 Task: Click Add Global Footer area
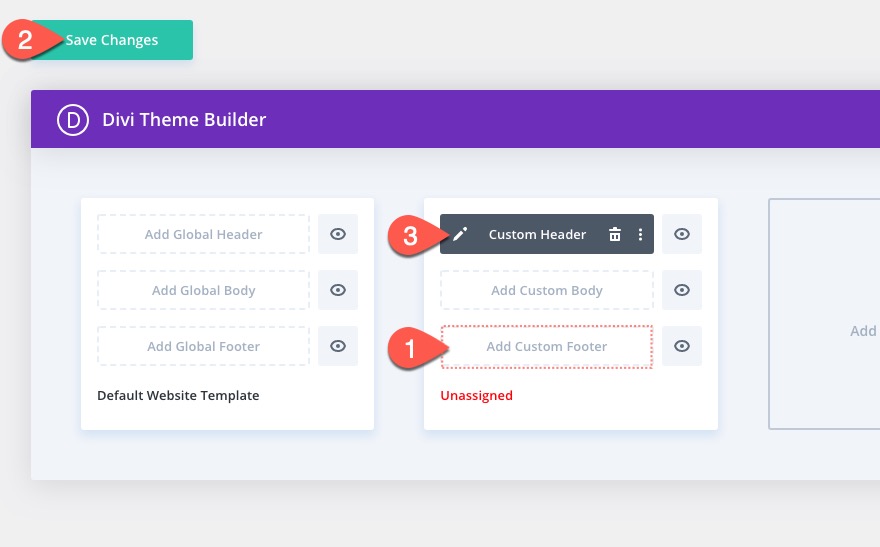(x=203, y=346)
